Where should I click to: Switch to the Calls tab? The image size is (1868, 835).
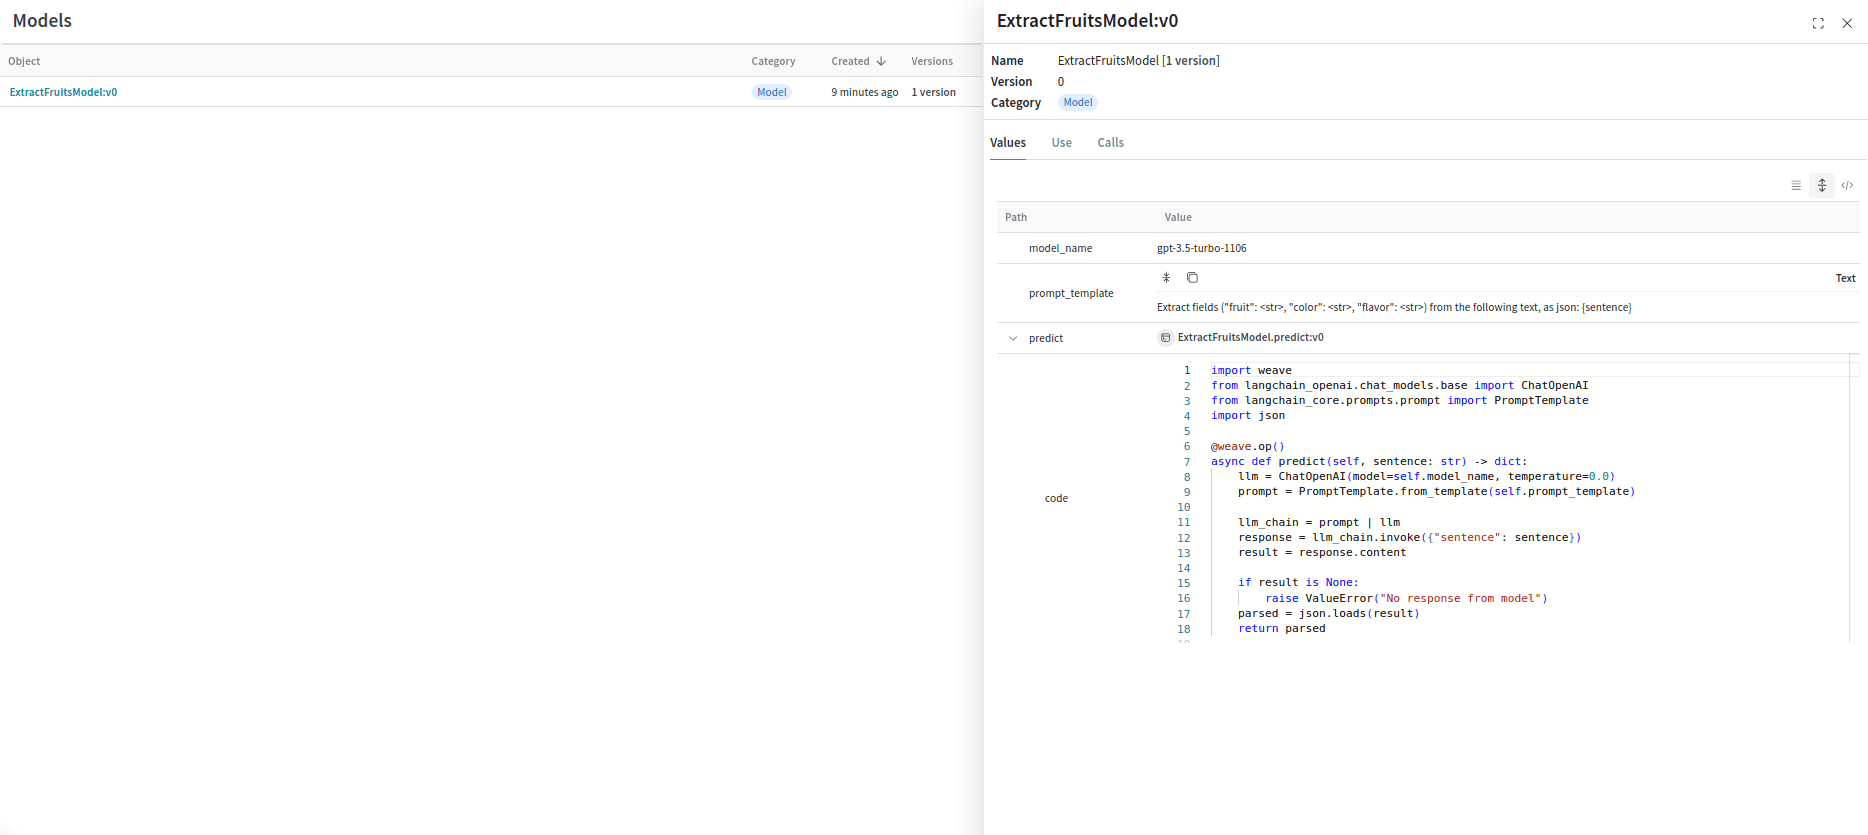(1111, 143)
